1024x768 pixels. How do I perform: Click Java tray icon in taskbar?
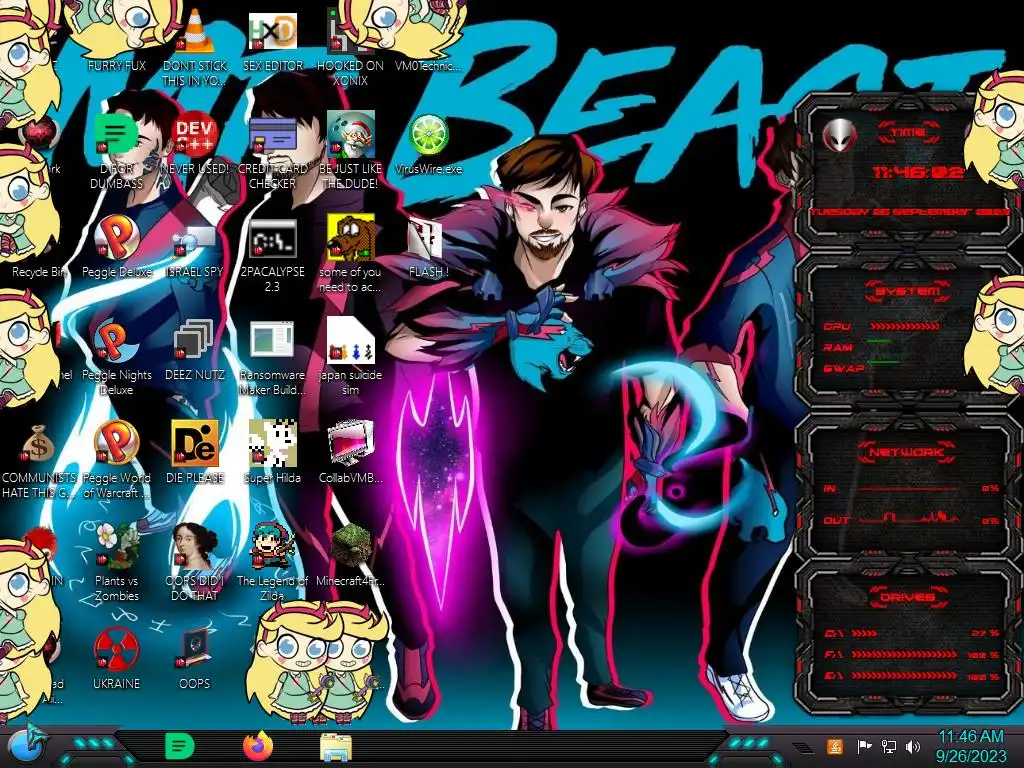(834, 746)
